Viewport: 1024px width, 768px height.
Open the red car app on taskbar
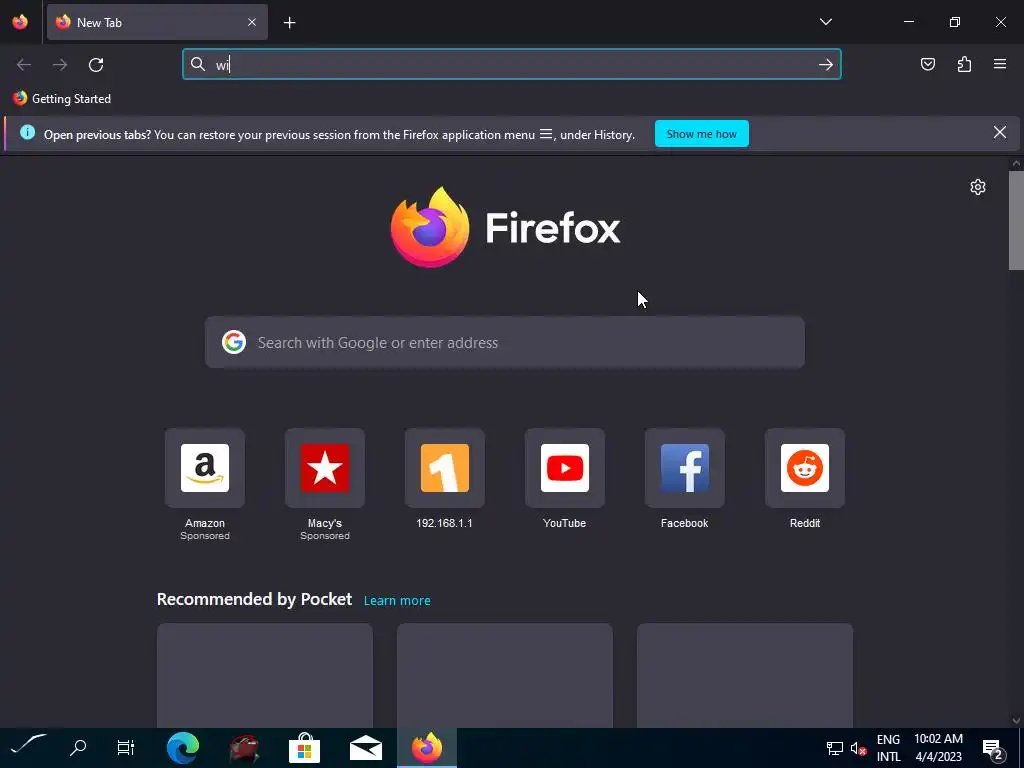coord(244,748)
